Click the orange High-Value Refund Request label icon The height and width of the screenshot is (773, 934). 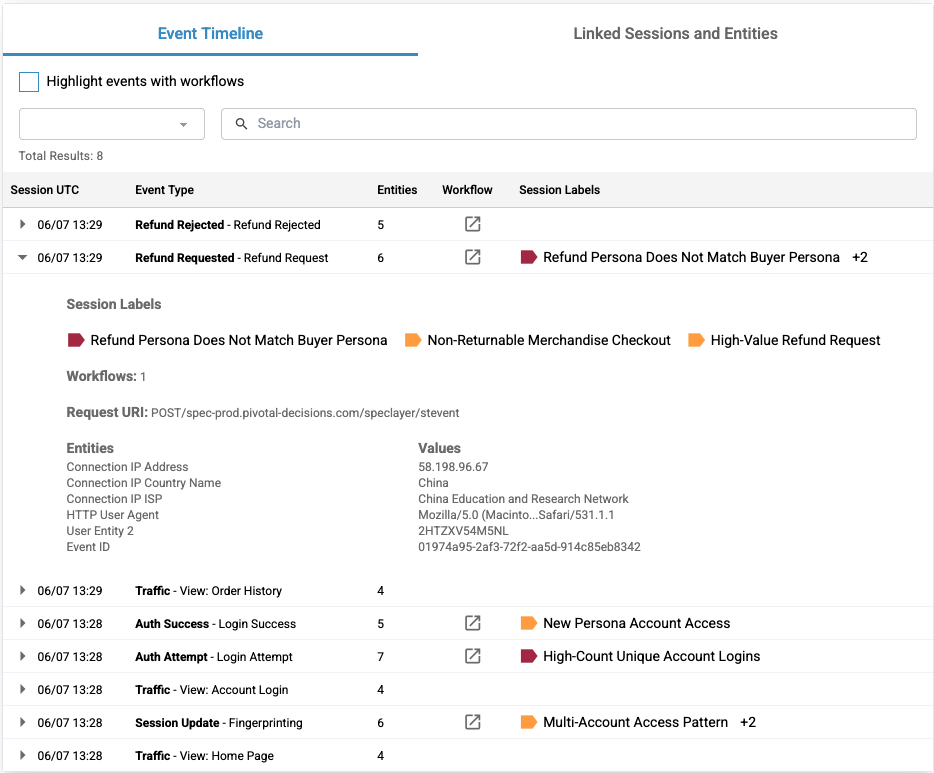tap(696, 341)
